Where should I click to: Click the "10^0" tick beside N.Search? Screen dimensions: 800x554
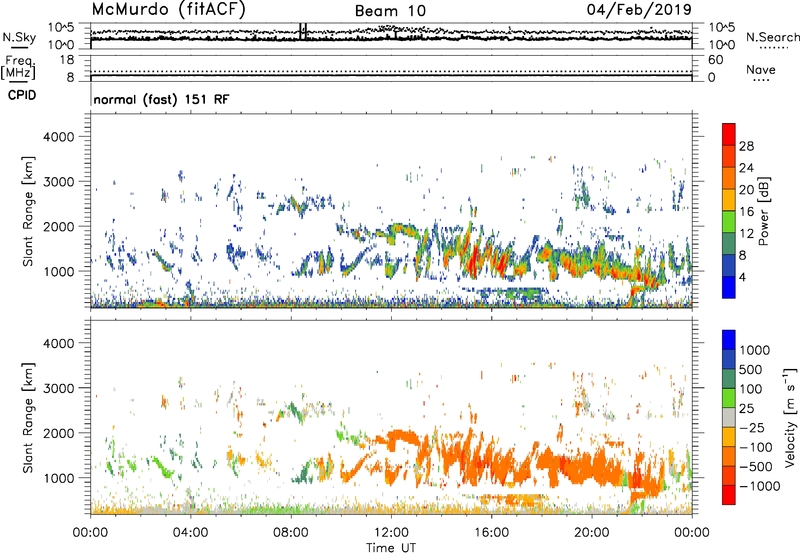(722, 45)
